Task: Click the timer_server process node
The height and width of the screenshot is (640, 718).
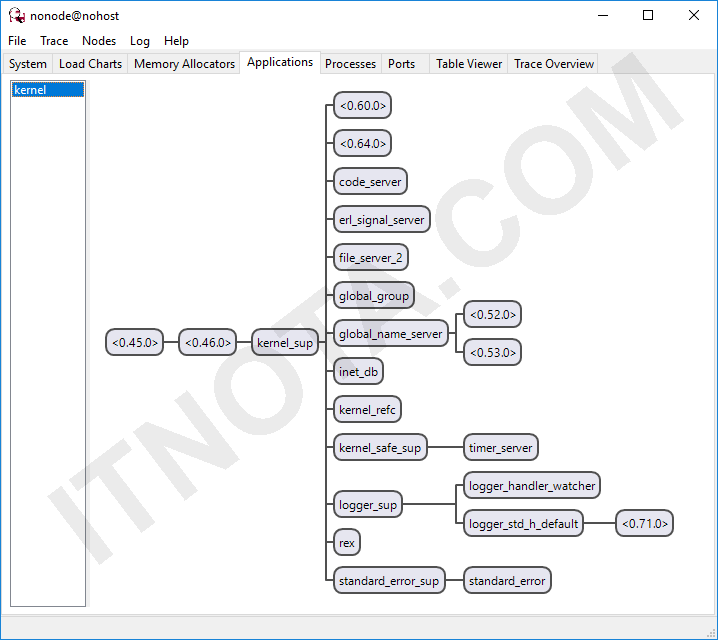Action: (501, 448)
